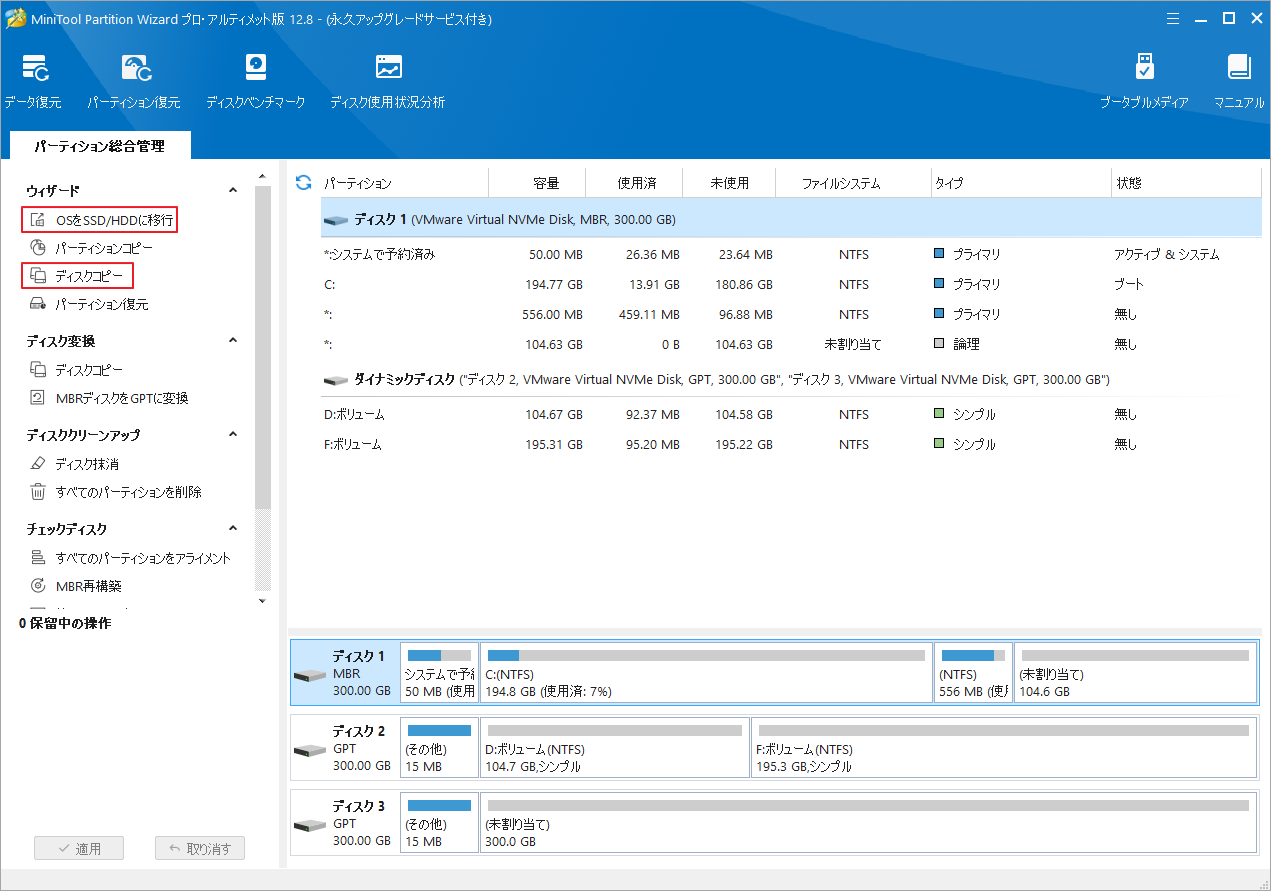Collapse the ディスククリーンアップ section
Viewport: 1271px width, 891px height.
pyautogui.click(x=234, y=435)
